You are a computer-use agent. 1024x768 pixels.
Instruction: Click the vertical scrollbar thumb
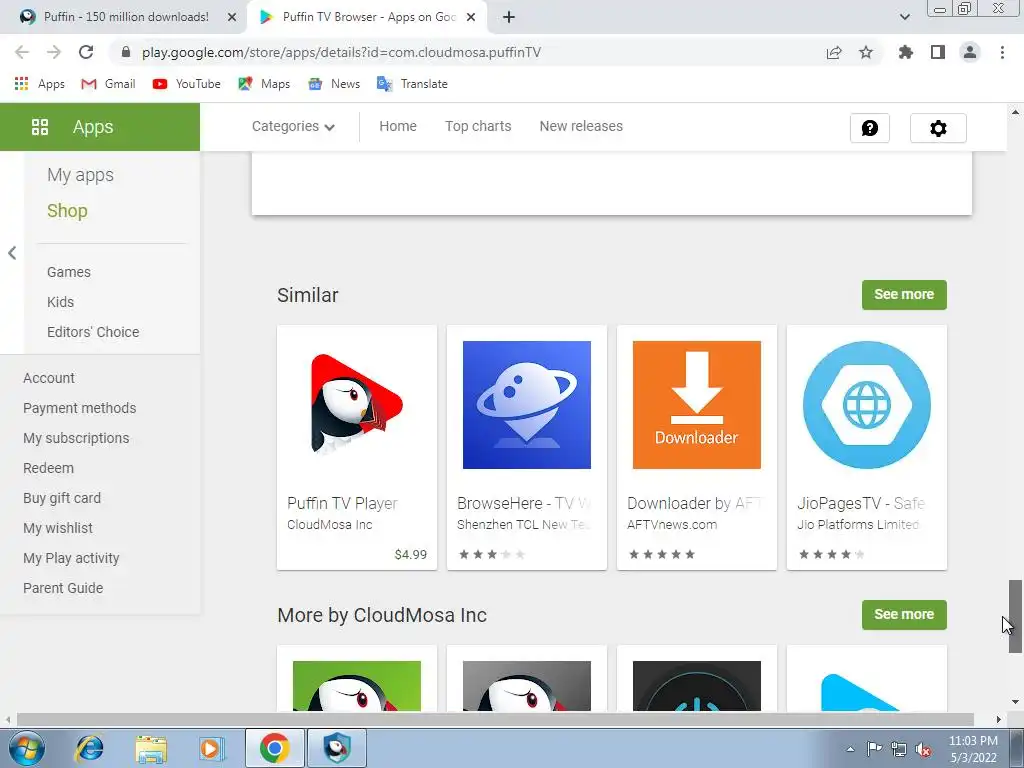click(1015, 616)
